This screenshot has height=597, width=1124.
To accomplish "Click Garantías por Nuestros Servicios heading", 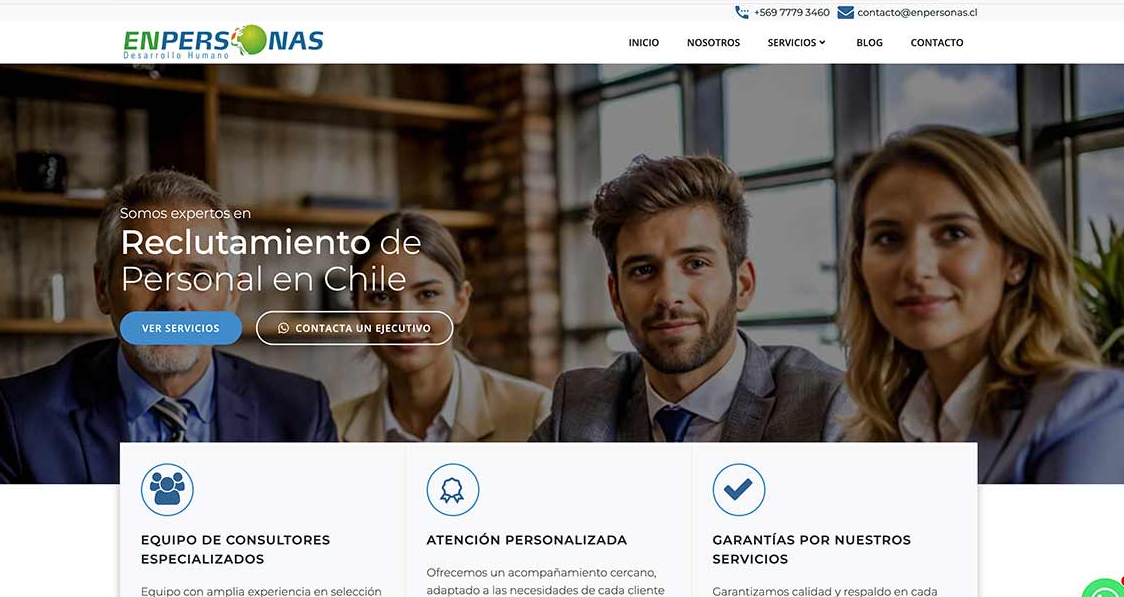I will (811, 549).
